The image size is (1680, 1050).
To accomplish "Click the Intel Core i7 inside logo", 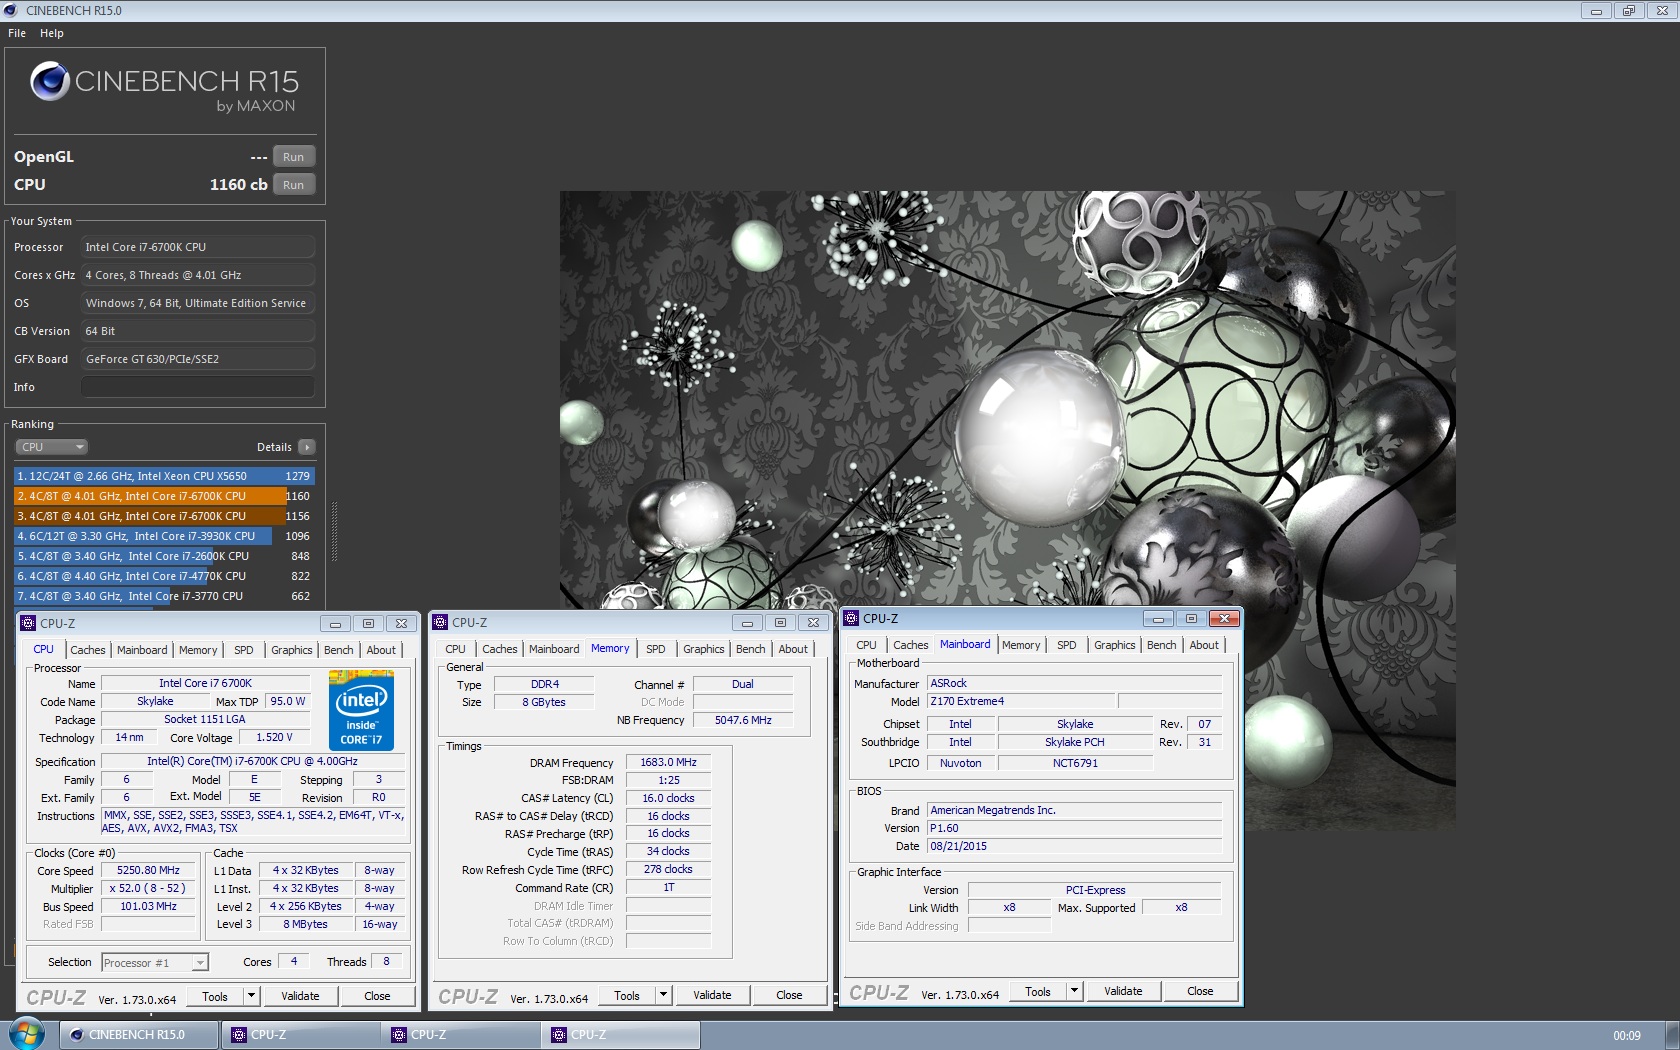I will [361, 710].
